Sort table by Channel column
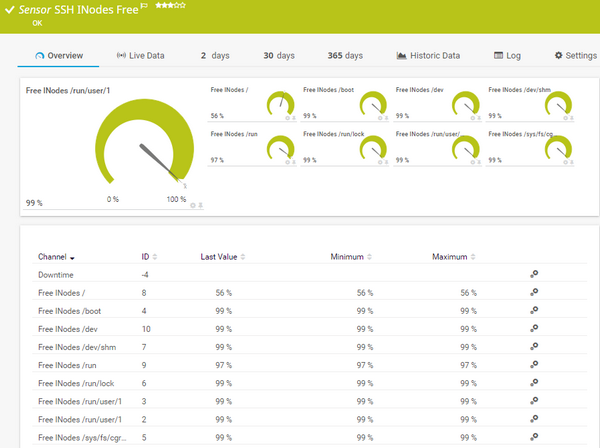Image resolution: width=600 pixels, height=448 pixels. [55, 257]
